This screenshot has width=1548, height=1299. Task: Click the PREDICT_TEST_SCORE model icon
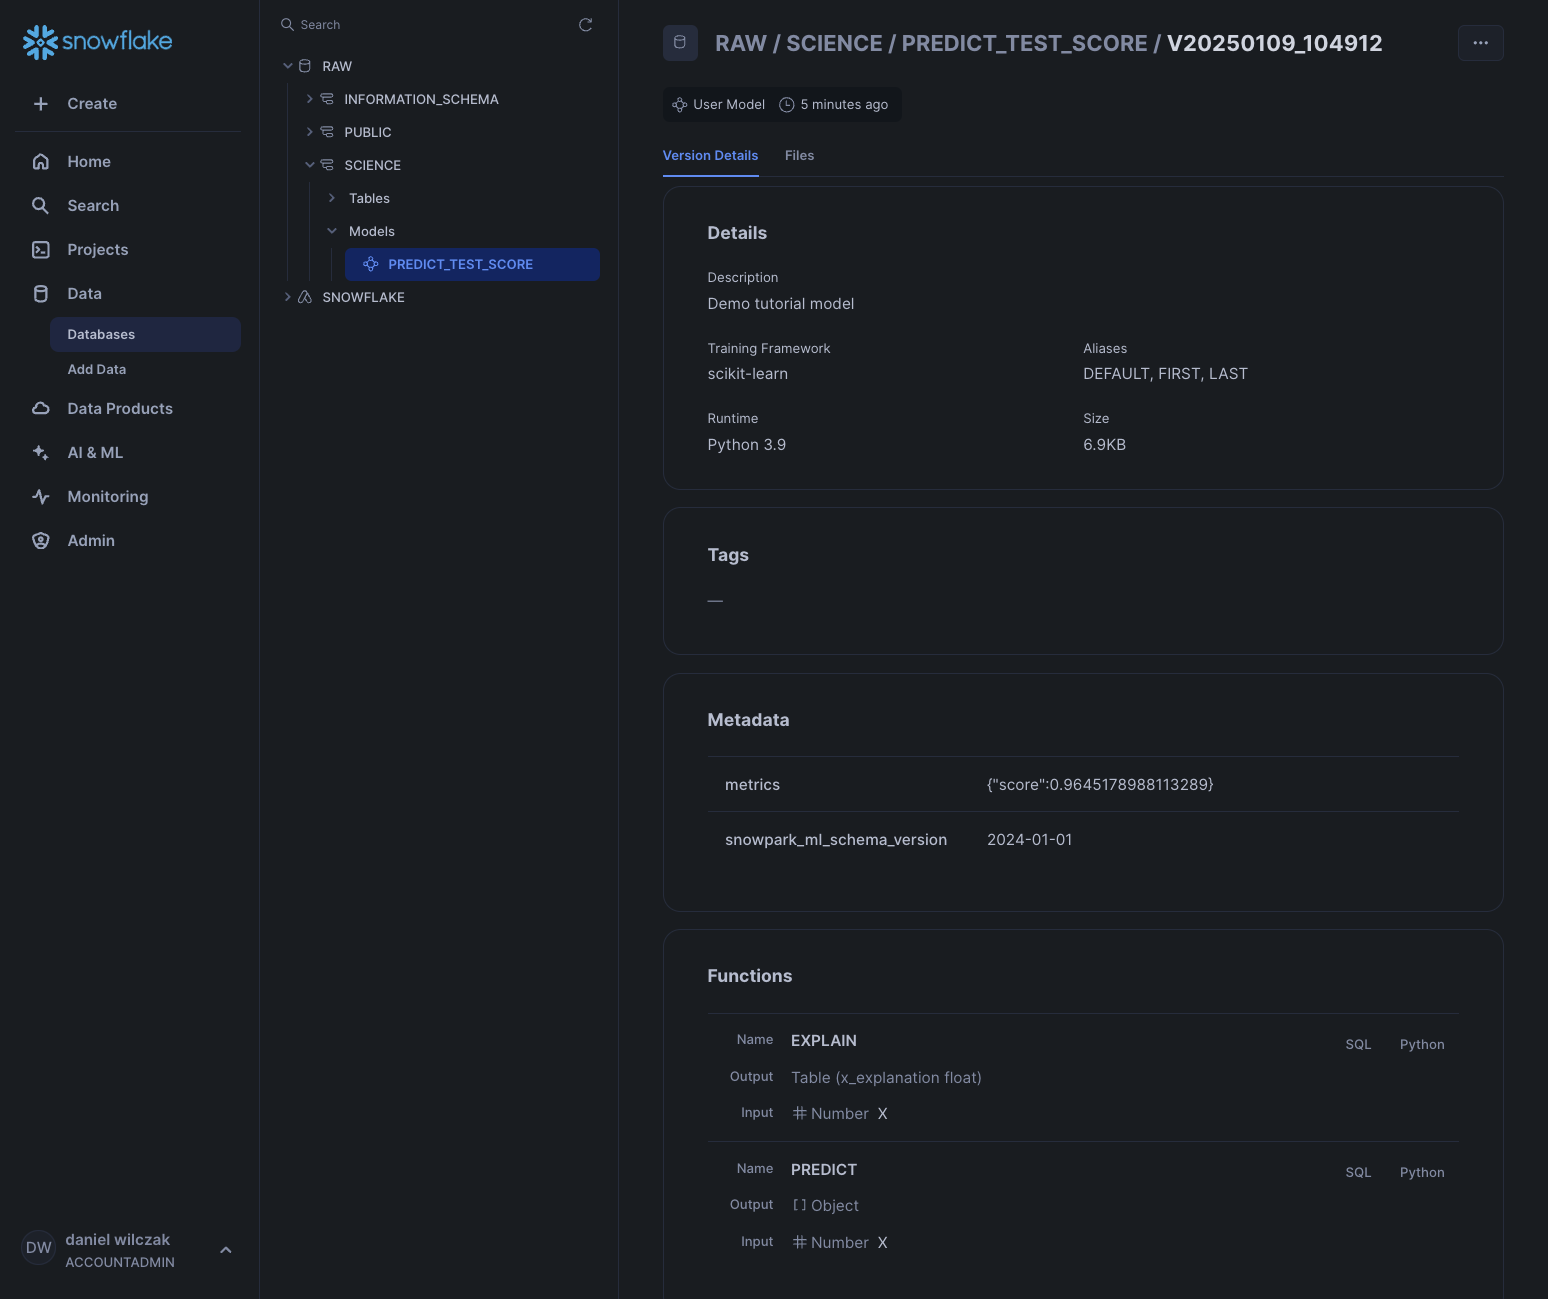(x=371, y=264)
